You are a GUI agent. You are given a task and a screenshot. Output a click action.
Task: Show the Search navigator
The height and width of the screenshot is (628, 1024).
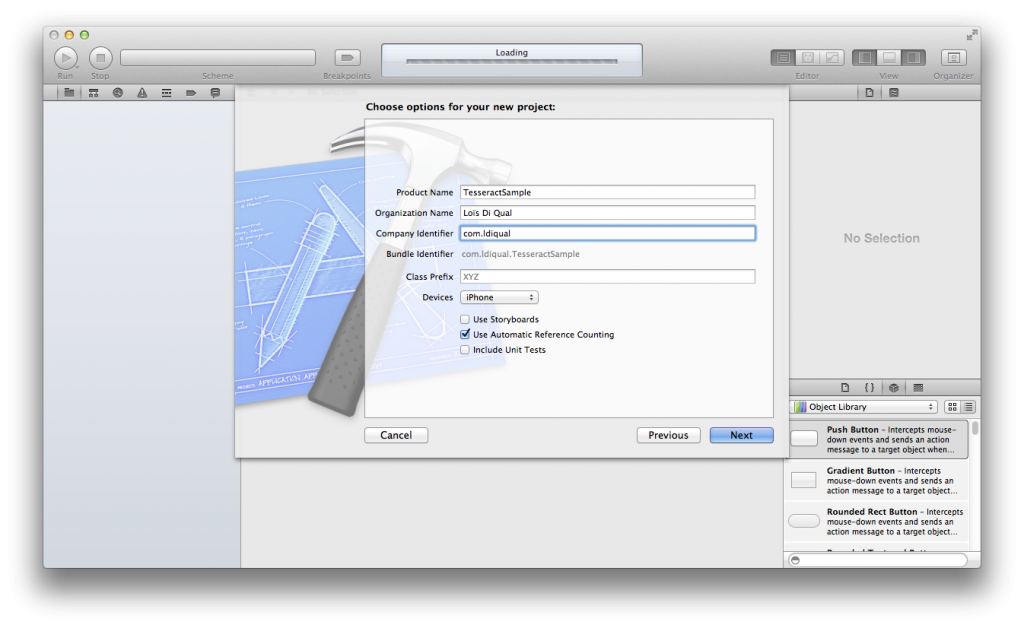point(118,93)
